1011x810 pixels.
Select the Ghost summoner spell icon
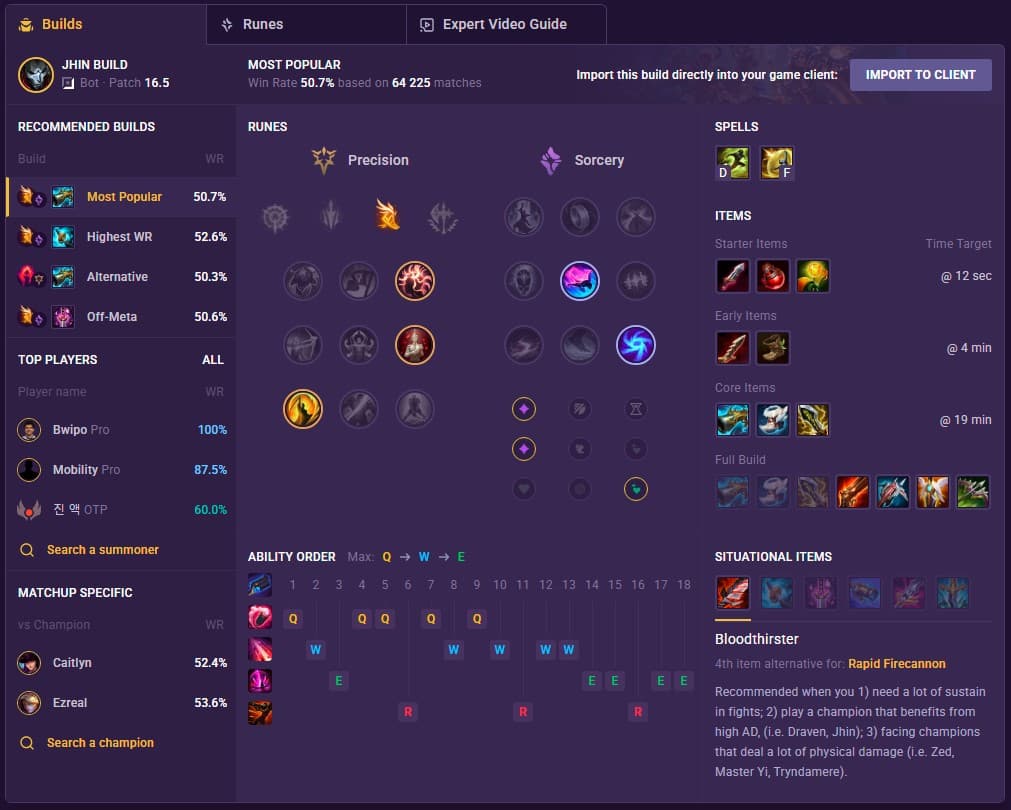pos(732,163)
